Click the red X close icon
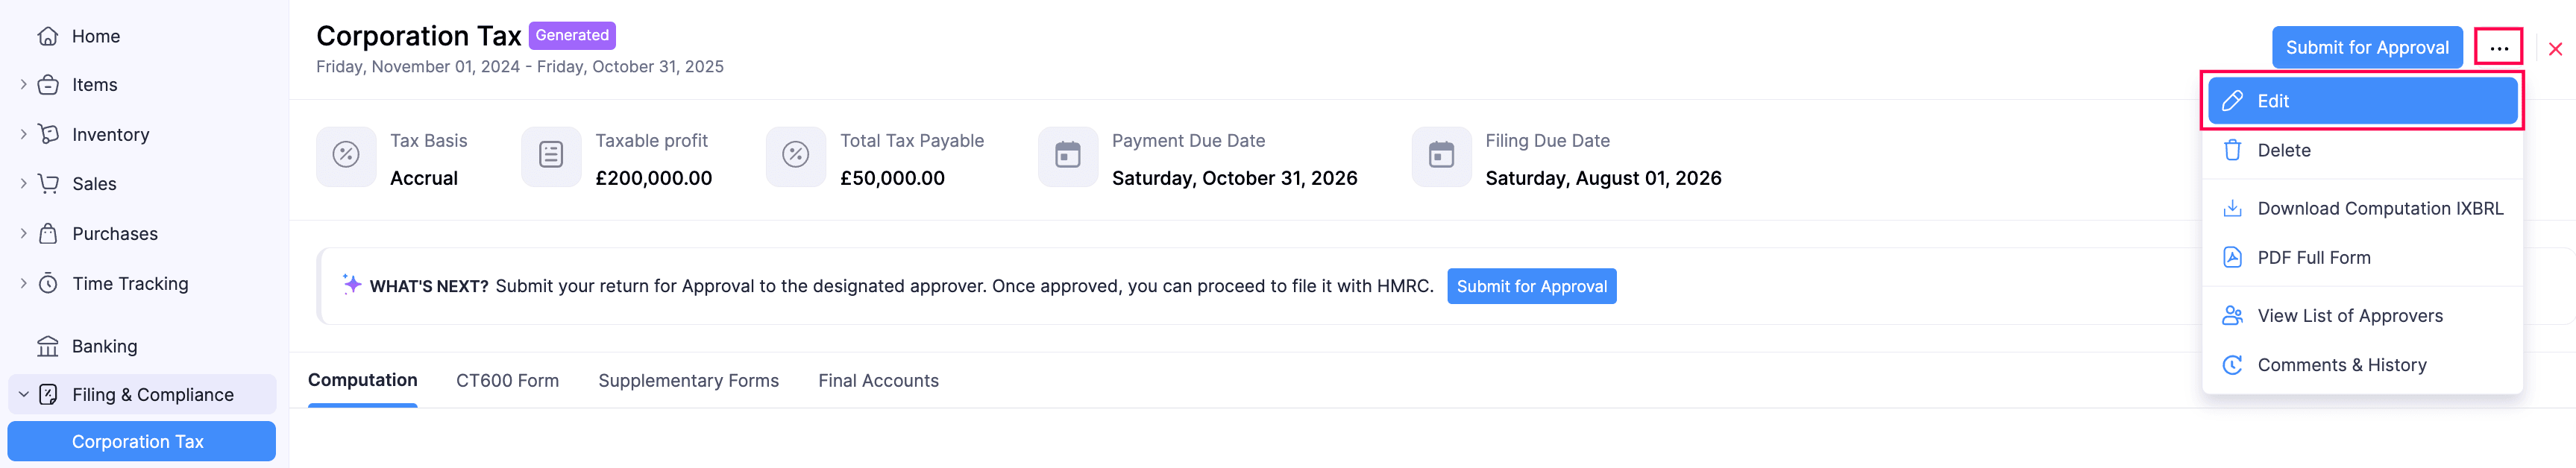The width and height of the screenshot is (2576, 468). 2555,49
